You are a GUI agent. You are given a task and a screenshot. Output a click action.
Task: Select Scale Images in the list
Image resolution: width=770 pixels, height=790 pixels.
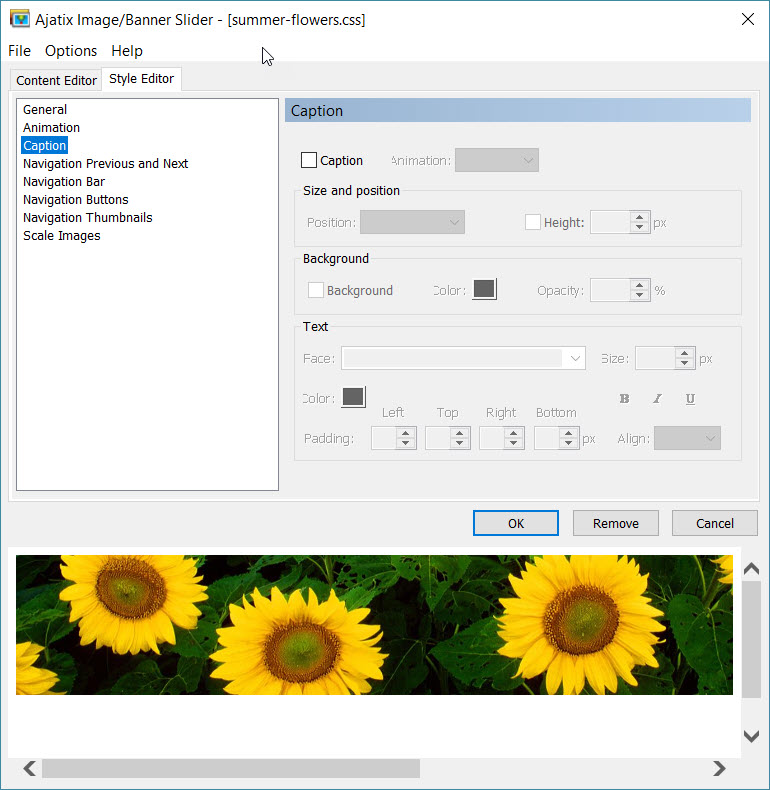point(61,236)
